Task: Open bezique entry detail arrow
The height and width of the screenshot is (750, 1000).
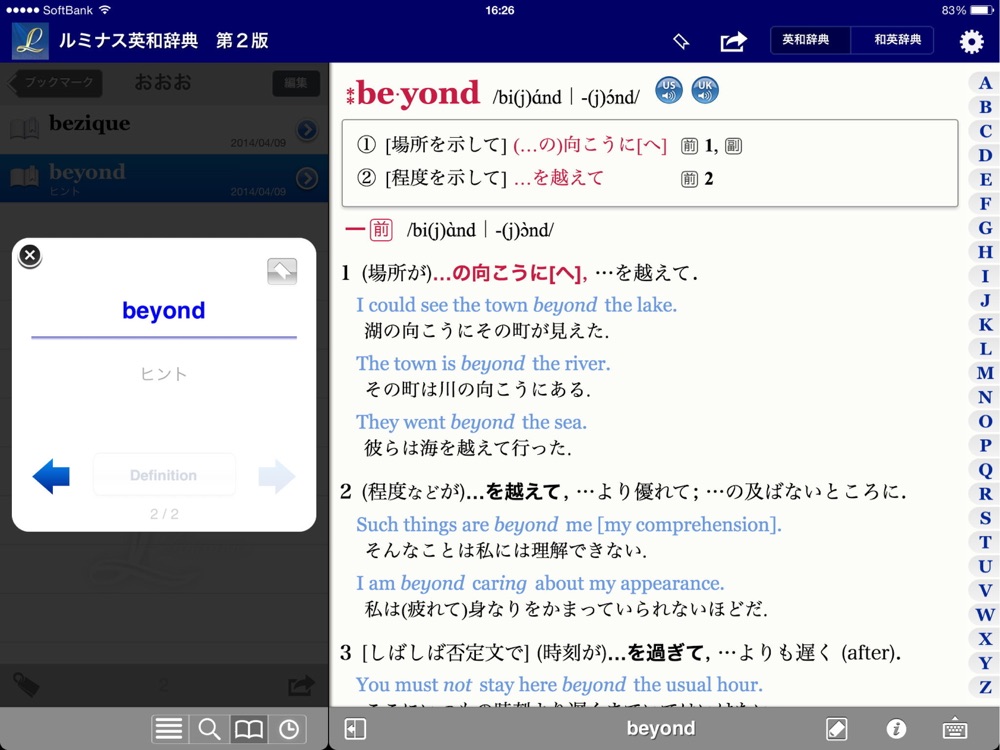Action: (x=307, y=129)
